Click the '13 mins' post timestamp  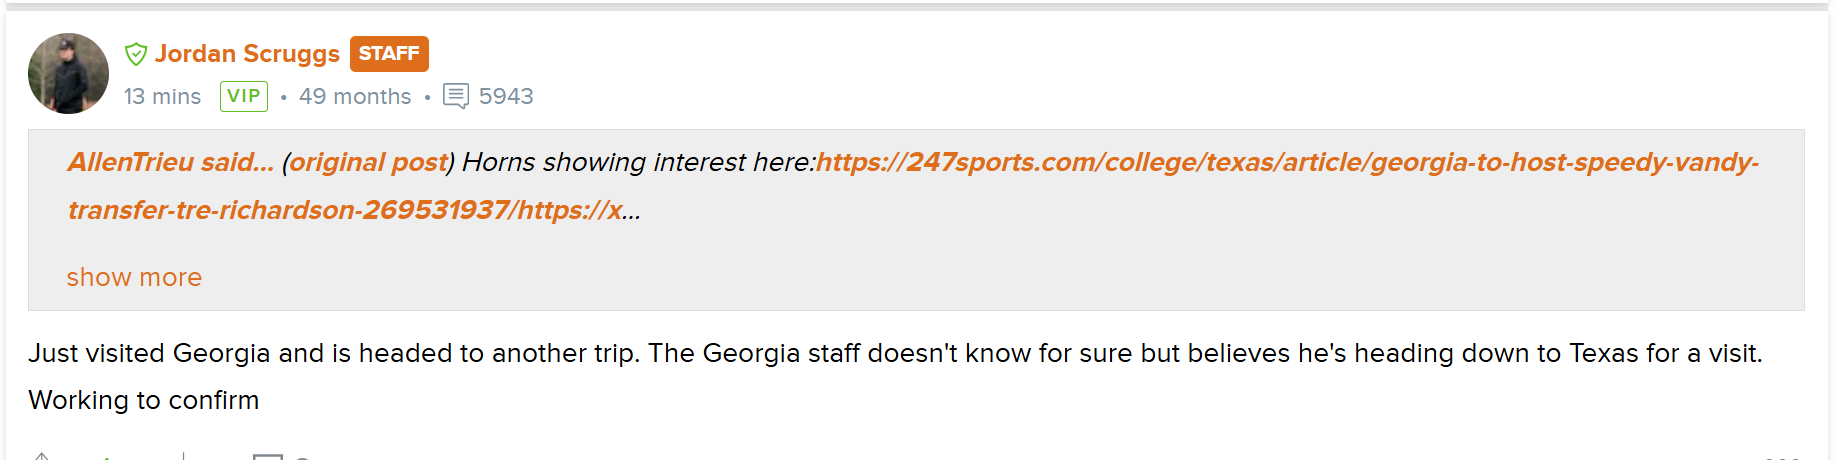(162, 96)
